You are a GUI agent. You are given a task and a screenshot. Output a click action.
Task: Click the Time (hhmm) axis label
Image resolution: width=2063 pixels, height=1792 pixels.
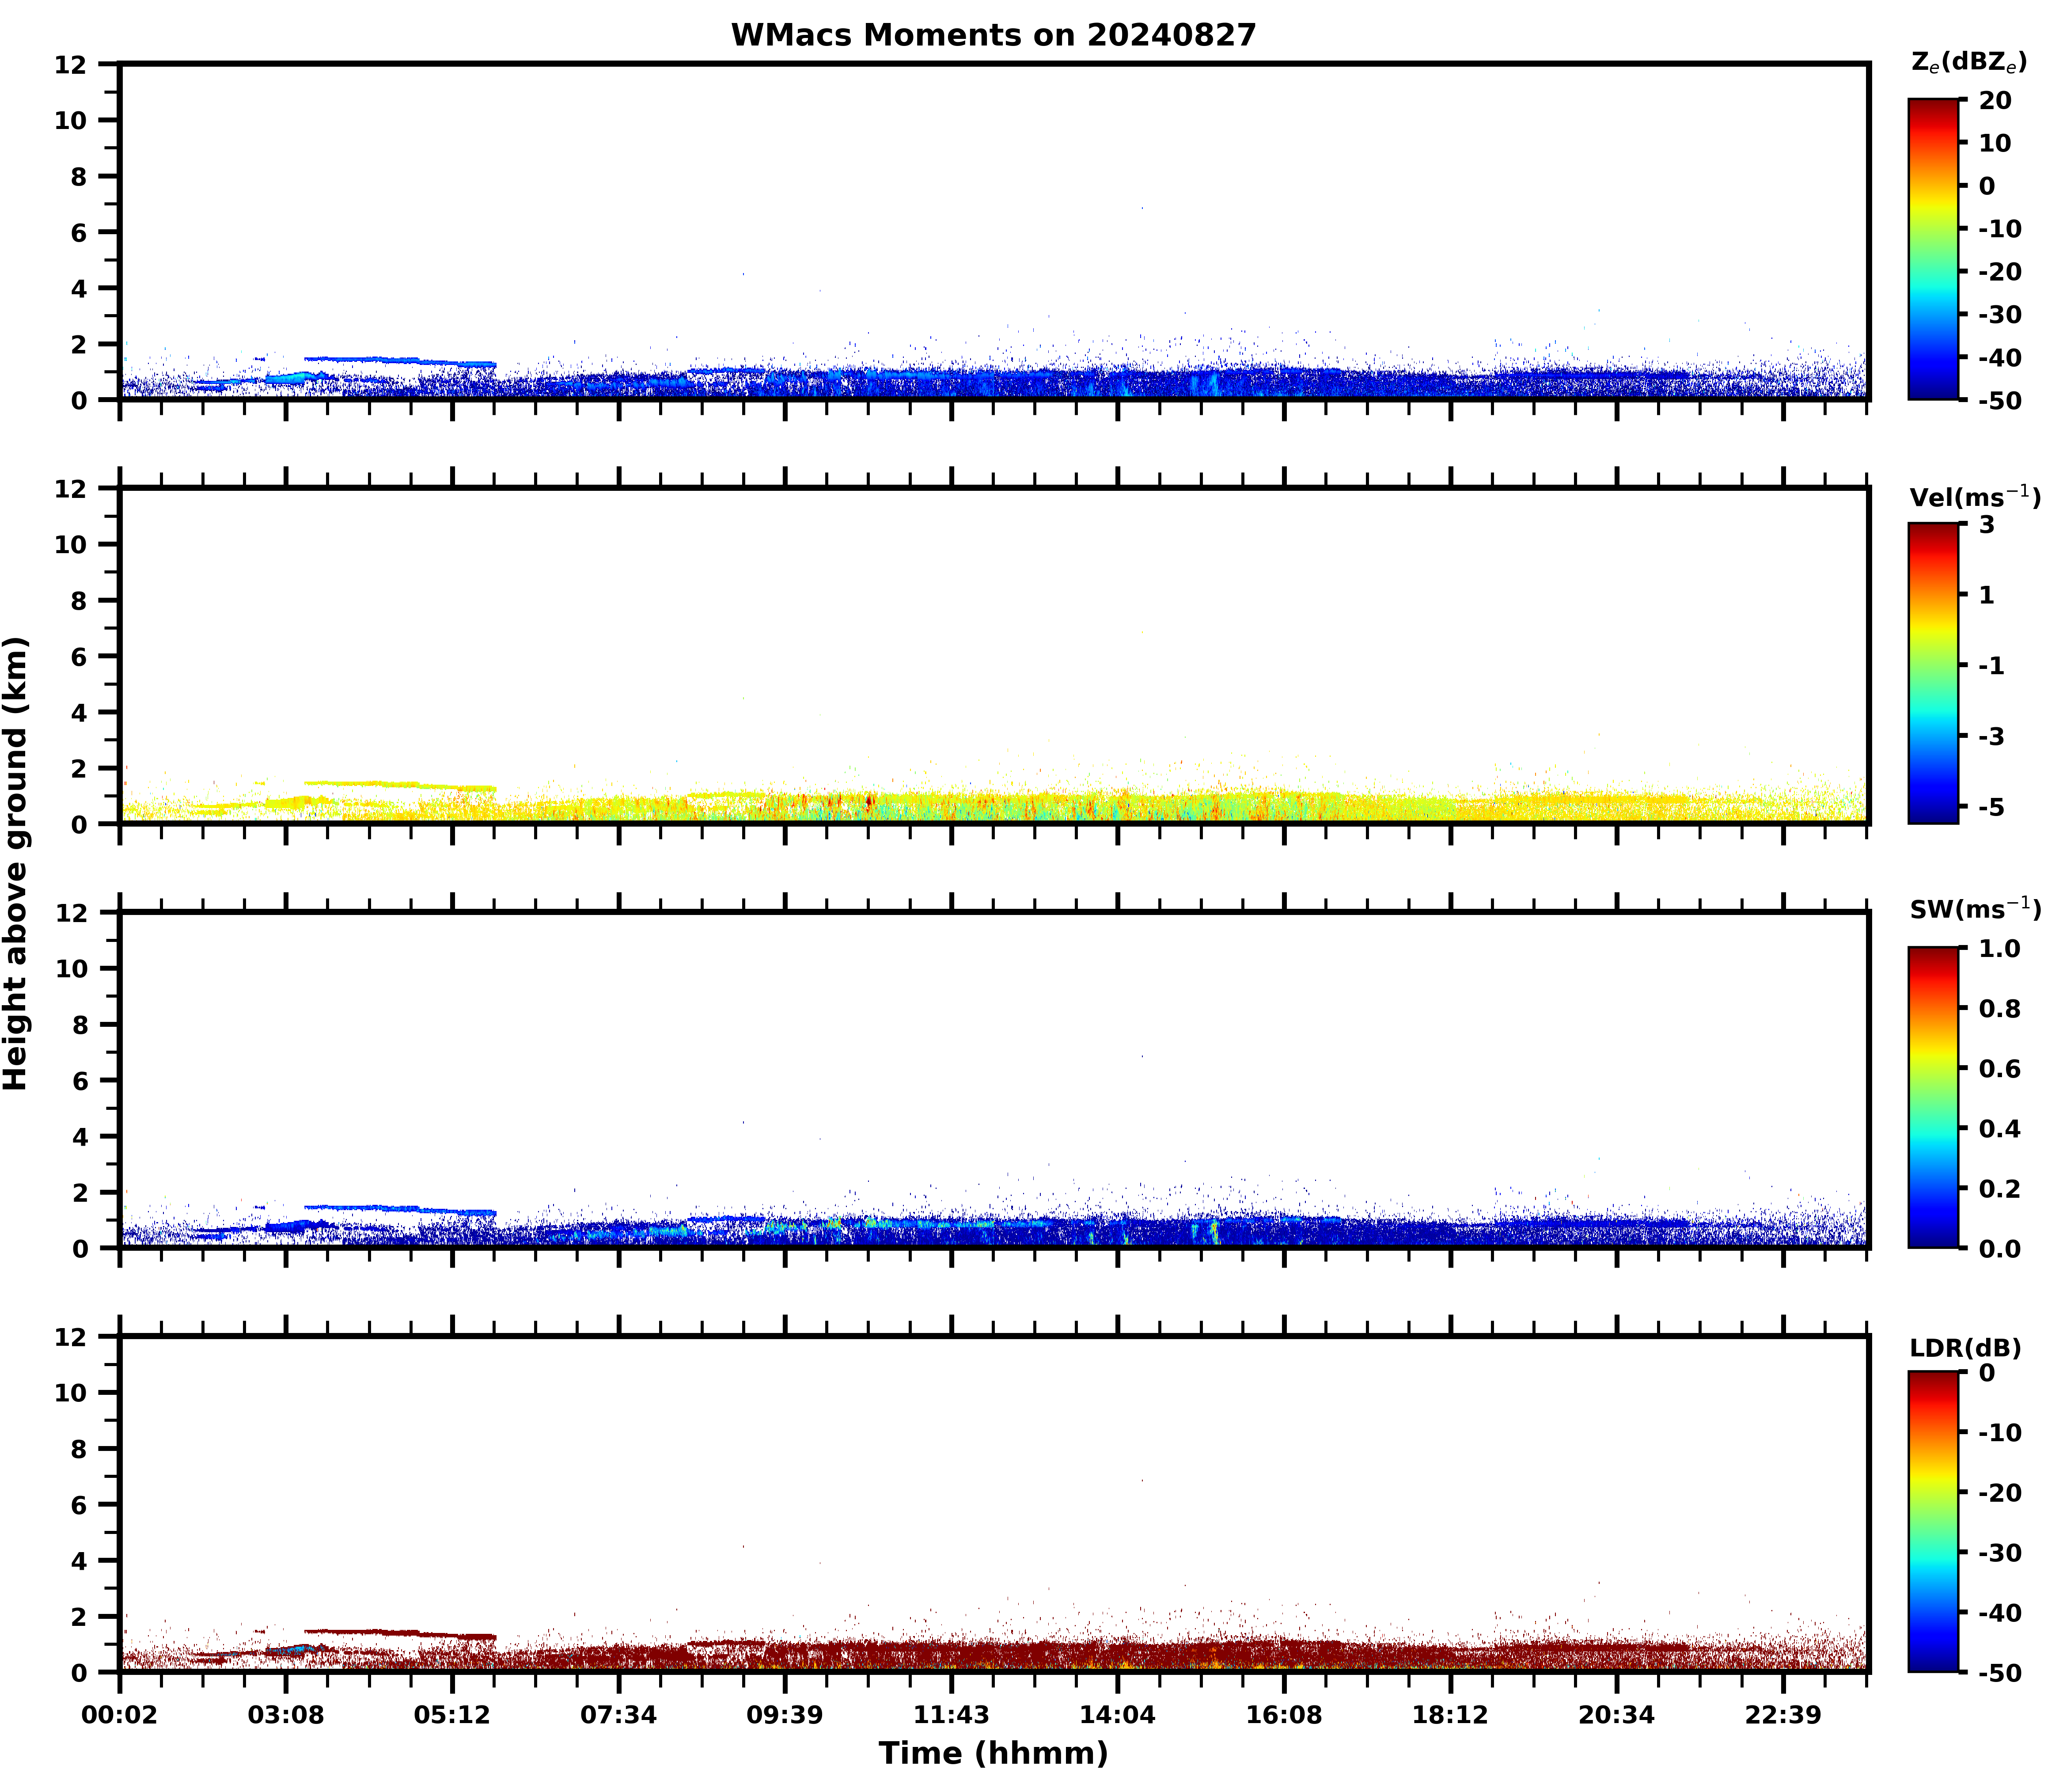tap(992, 1753)
